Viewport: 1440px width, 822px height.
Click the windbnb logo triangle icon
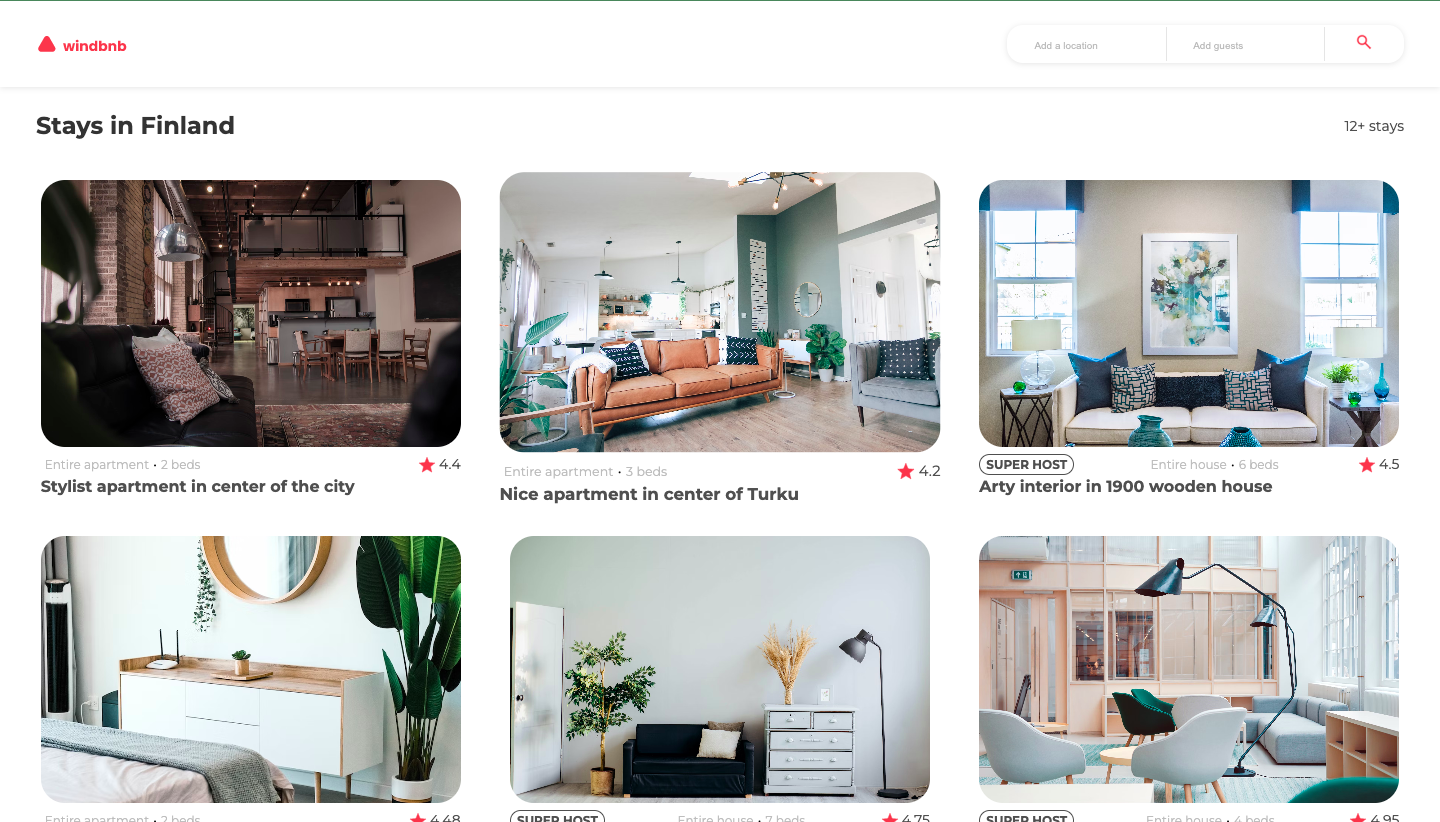pos(46,44)
